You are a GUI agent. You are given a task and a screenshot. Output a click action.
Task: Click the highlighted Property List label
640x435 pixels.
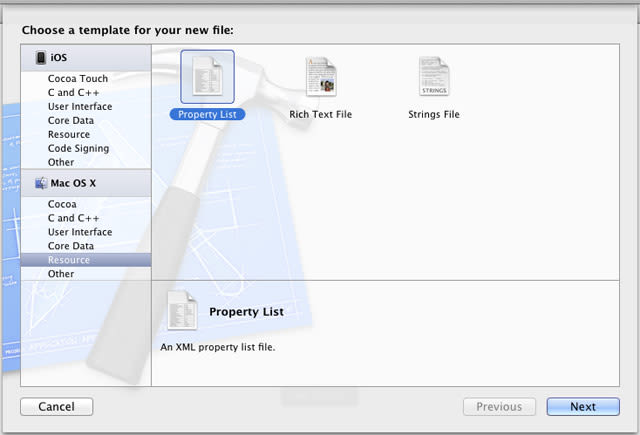coord(207,114)
